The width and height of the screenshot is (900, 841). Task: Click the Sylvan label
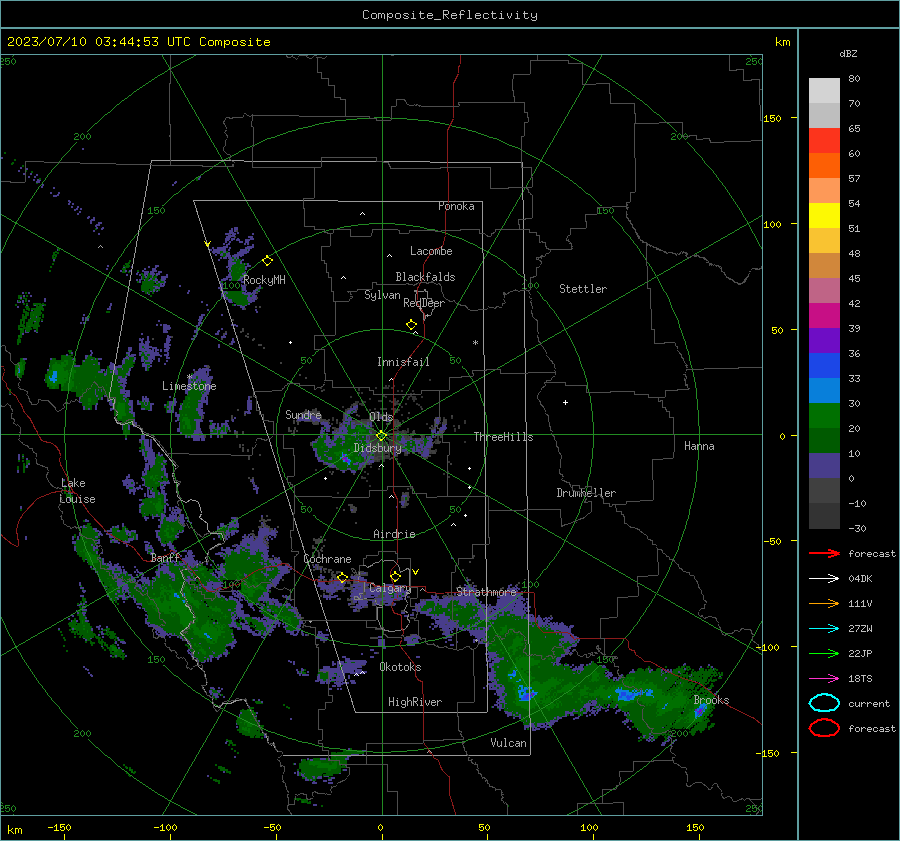[x=382, y=295]
